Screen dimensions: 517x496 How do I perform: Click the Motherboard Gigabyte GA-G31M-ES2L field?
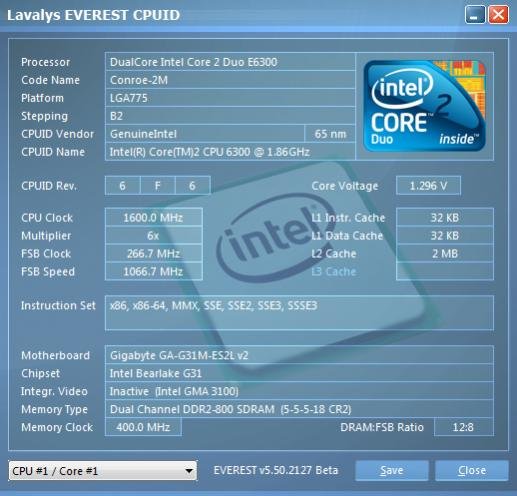click(299, 355)
